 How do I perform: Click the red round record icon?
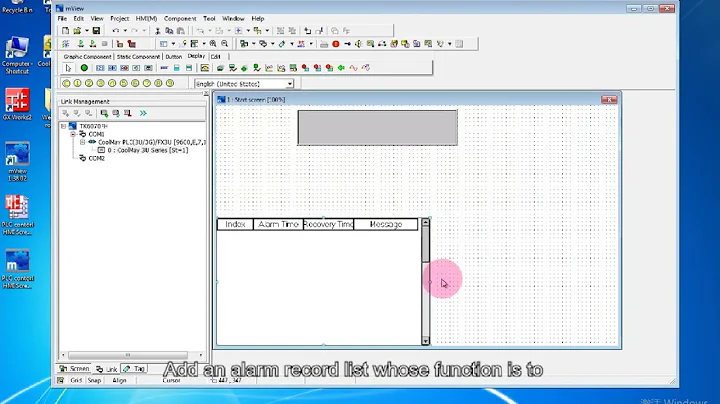336,44
